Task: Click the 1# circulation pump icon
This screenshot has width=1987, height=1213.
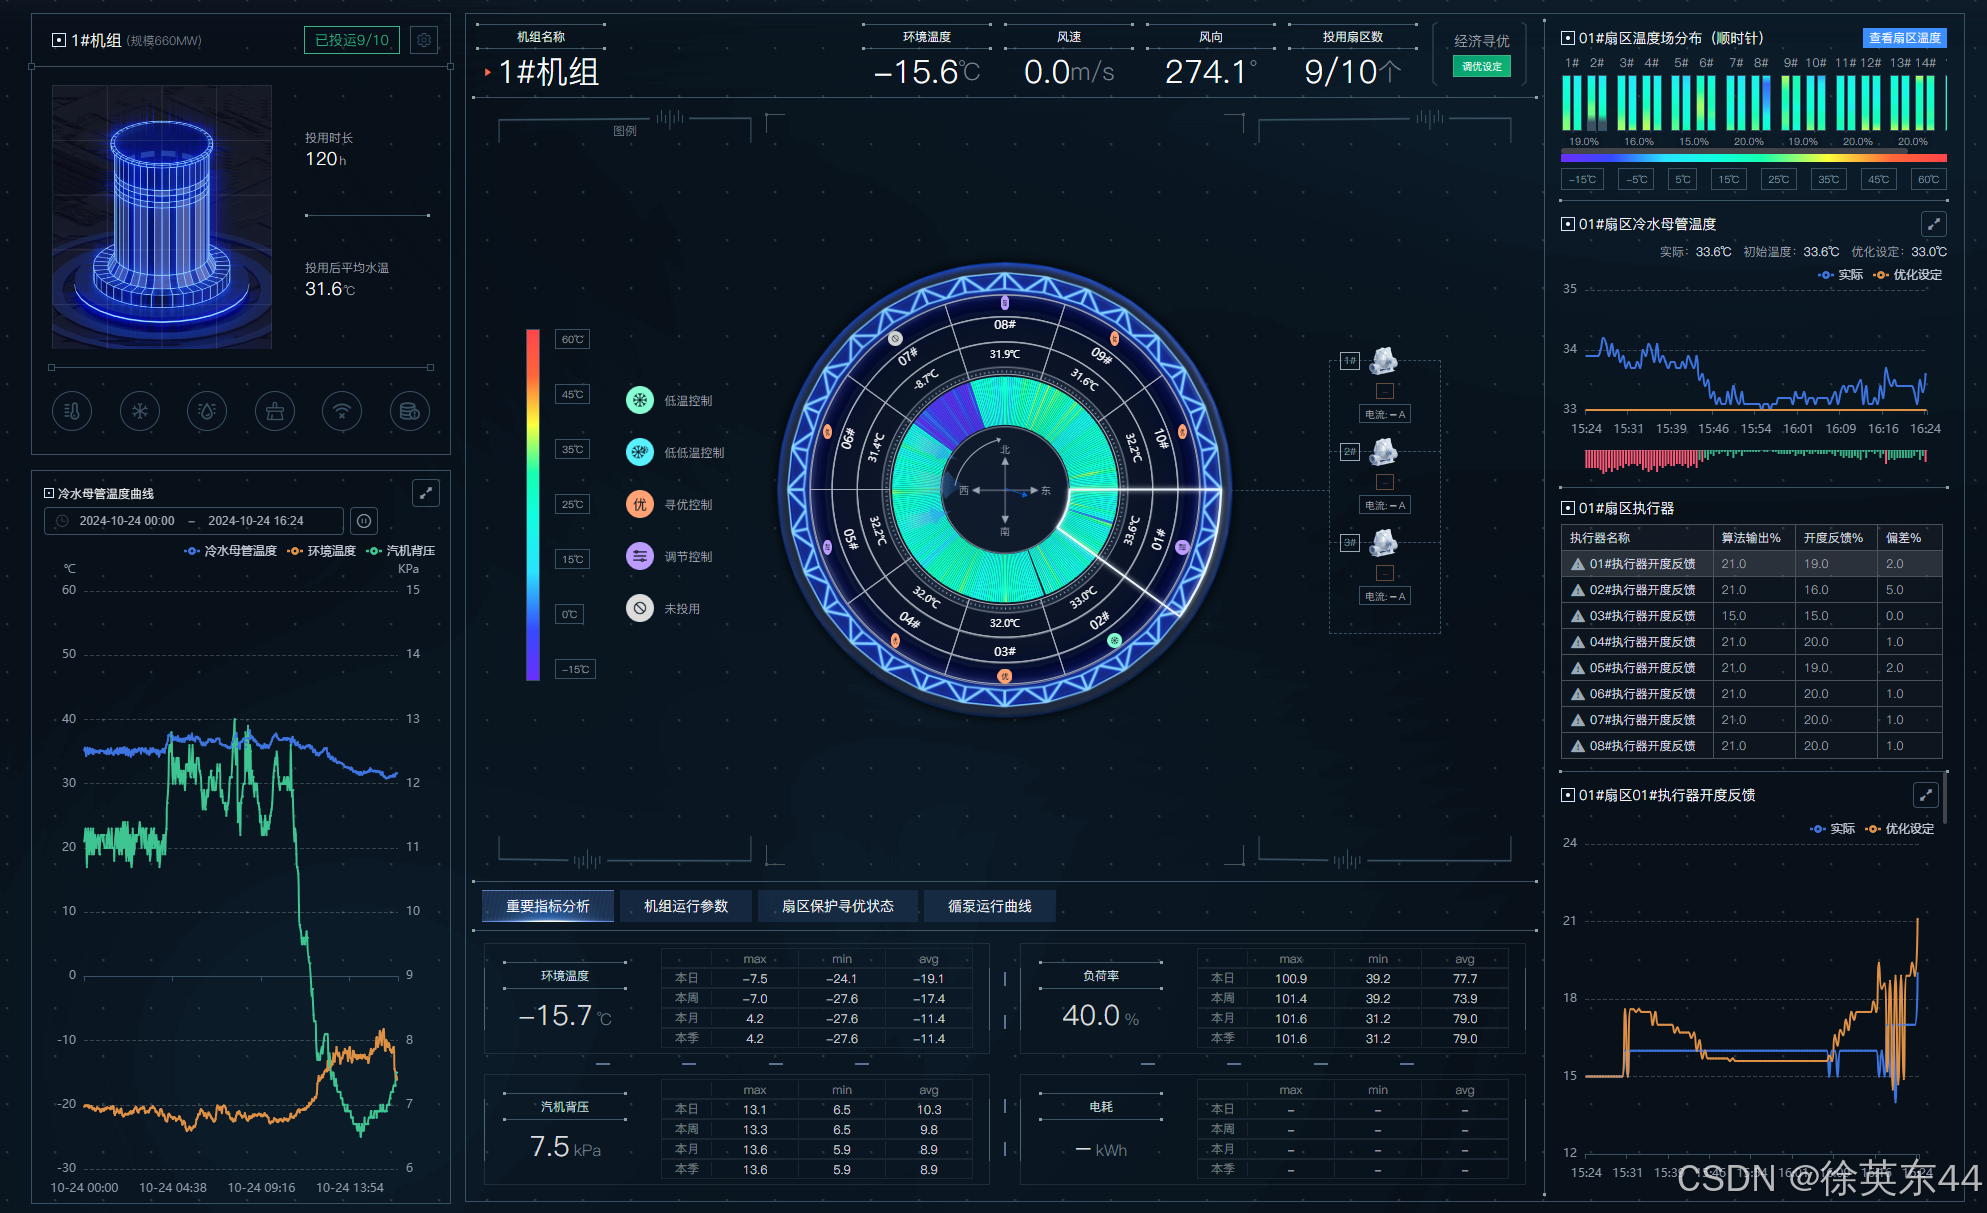Action: click(1384, 360)
